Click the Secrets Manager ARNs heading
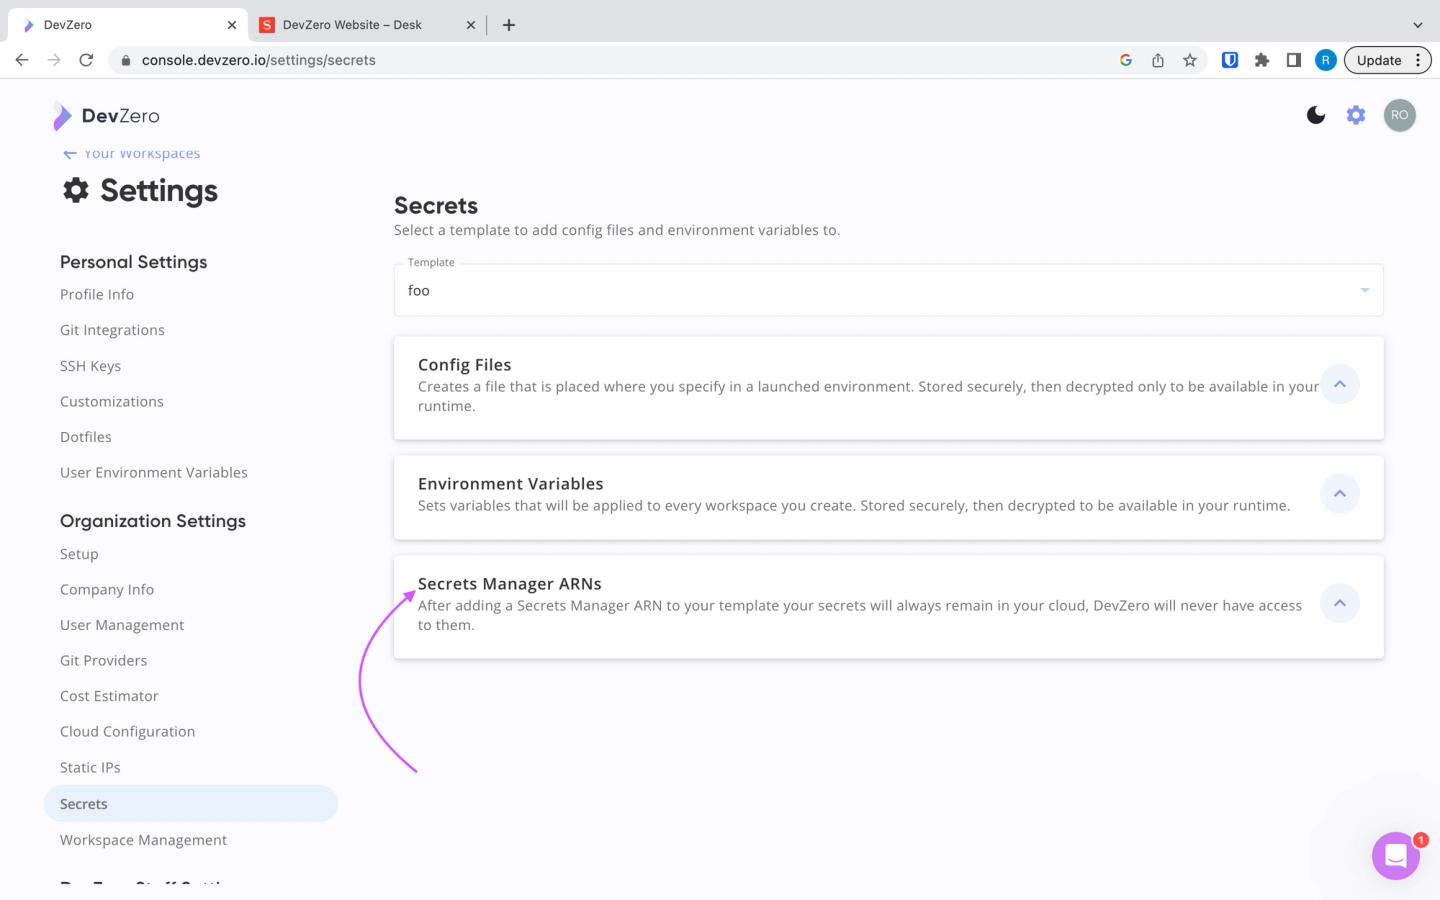Screen dimensions: 1440x900 (510, 584)
